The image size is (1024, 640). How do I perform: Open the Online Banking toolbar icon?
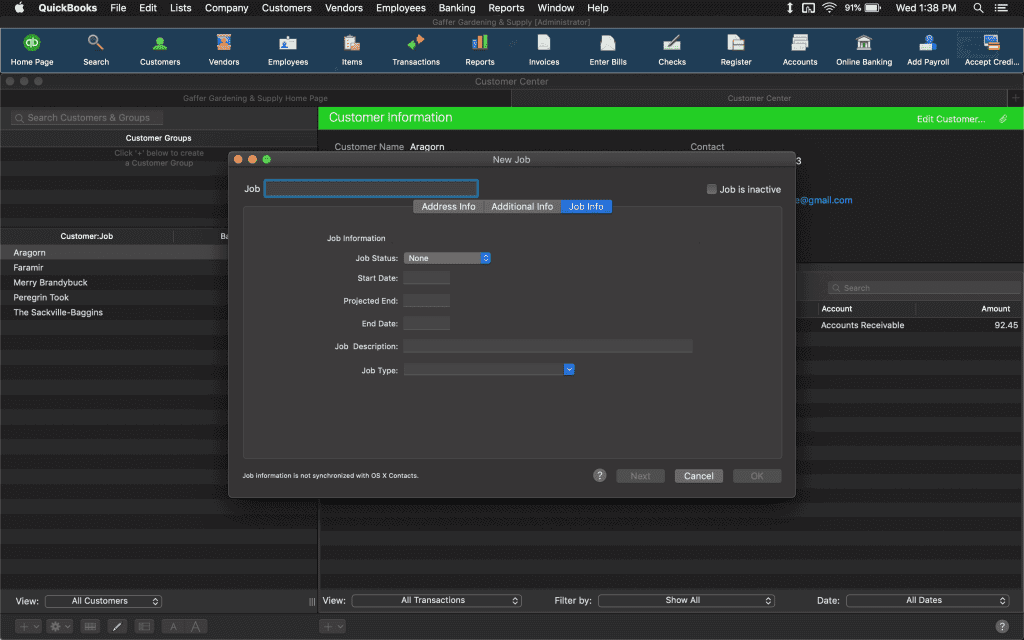point(864,50)
